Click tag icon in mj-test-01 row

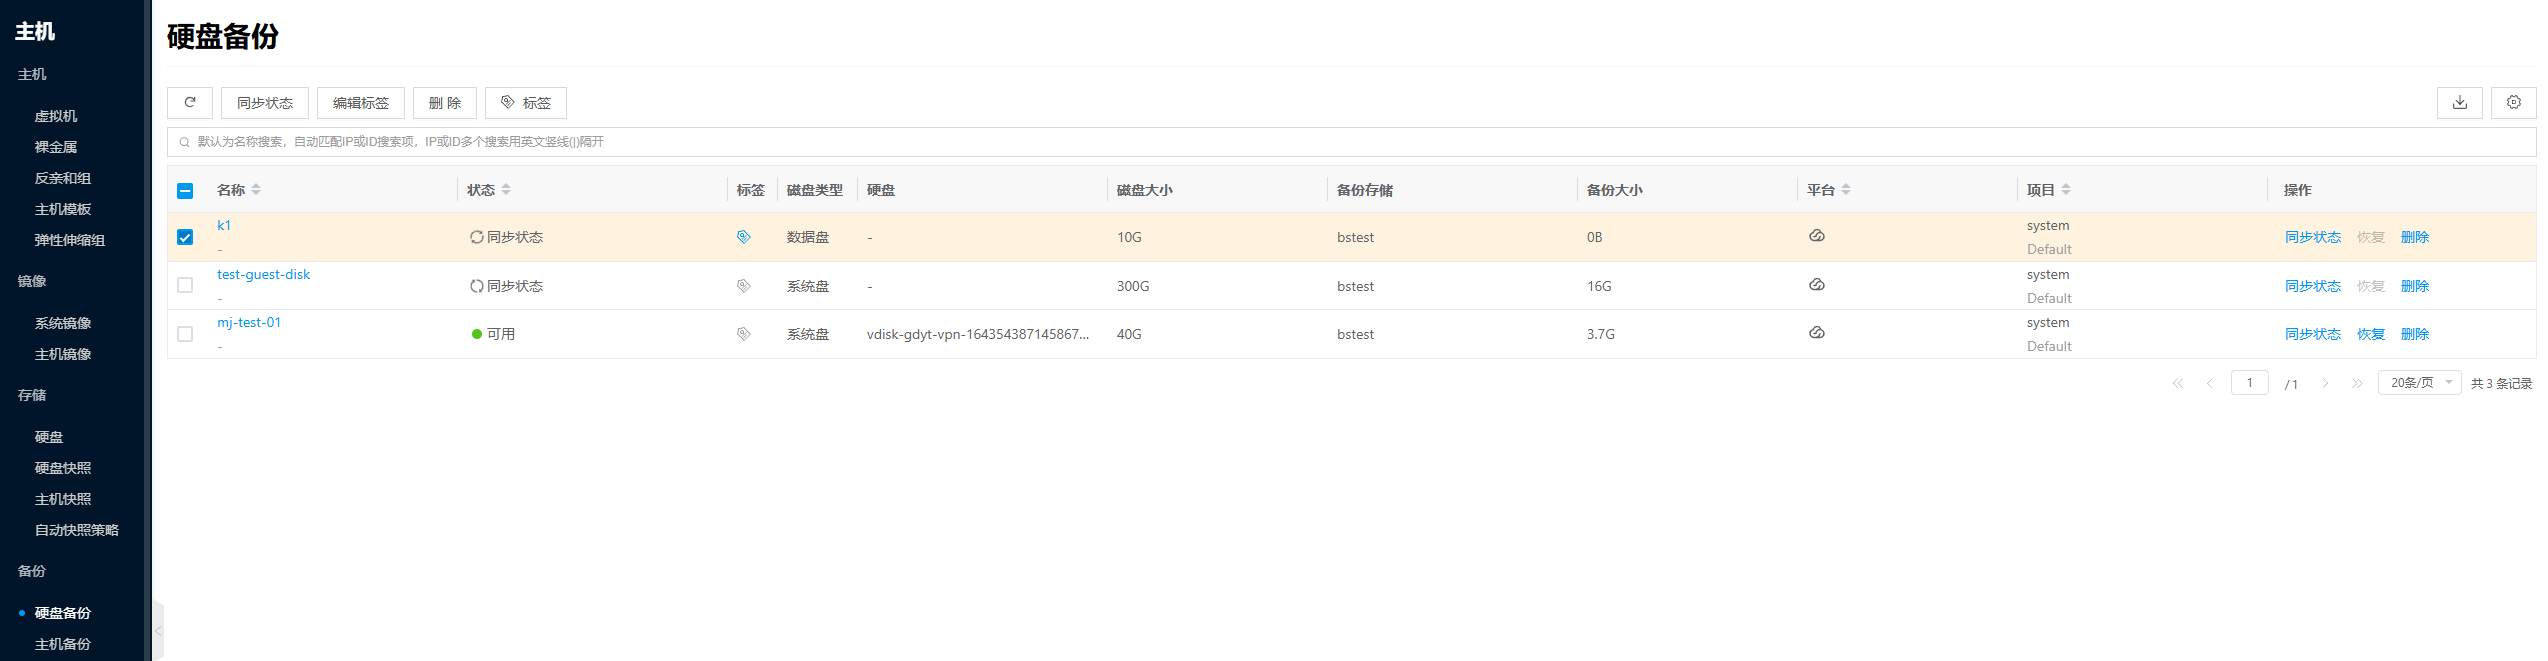pyautogui.click(x=744, y=334)
